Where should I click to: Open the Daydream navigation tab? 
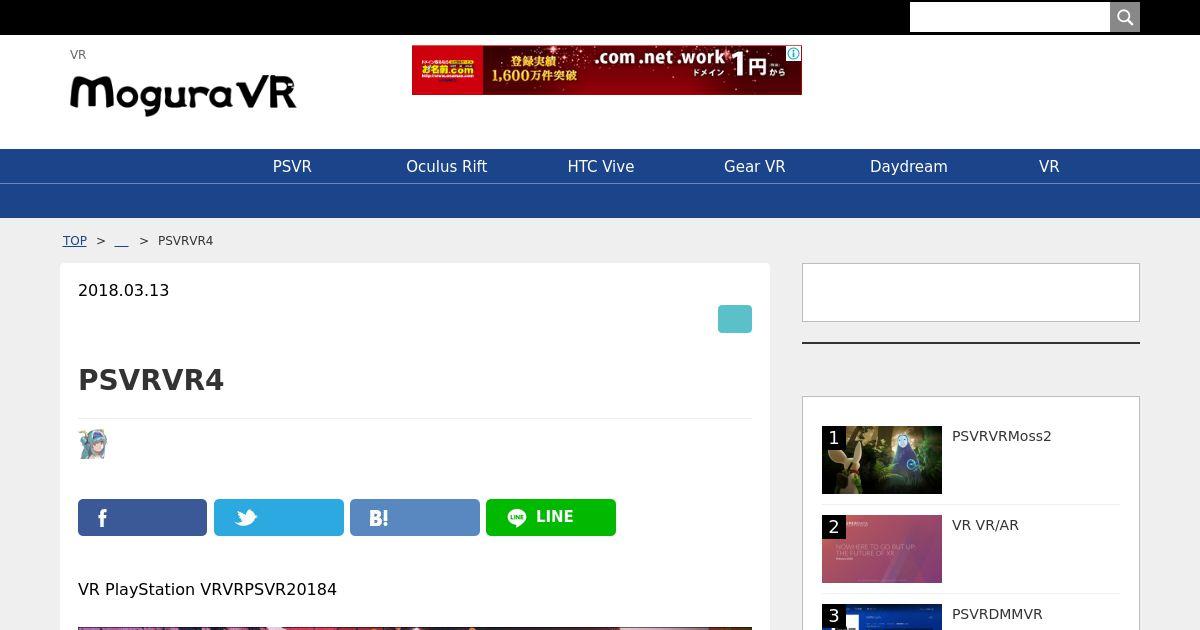(x=909, y=167)
